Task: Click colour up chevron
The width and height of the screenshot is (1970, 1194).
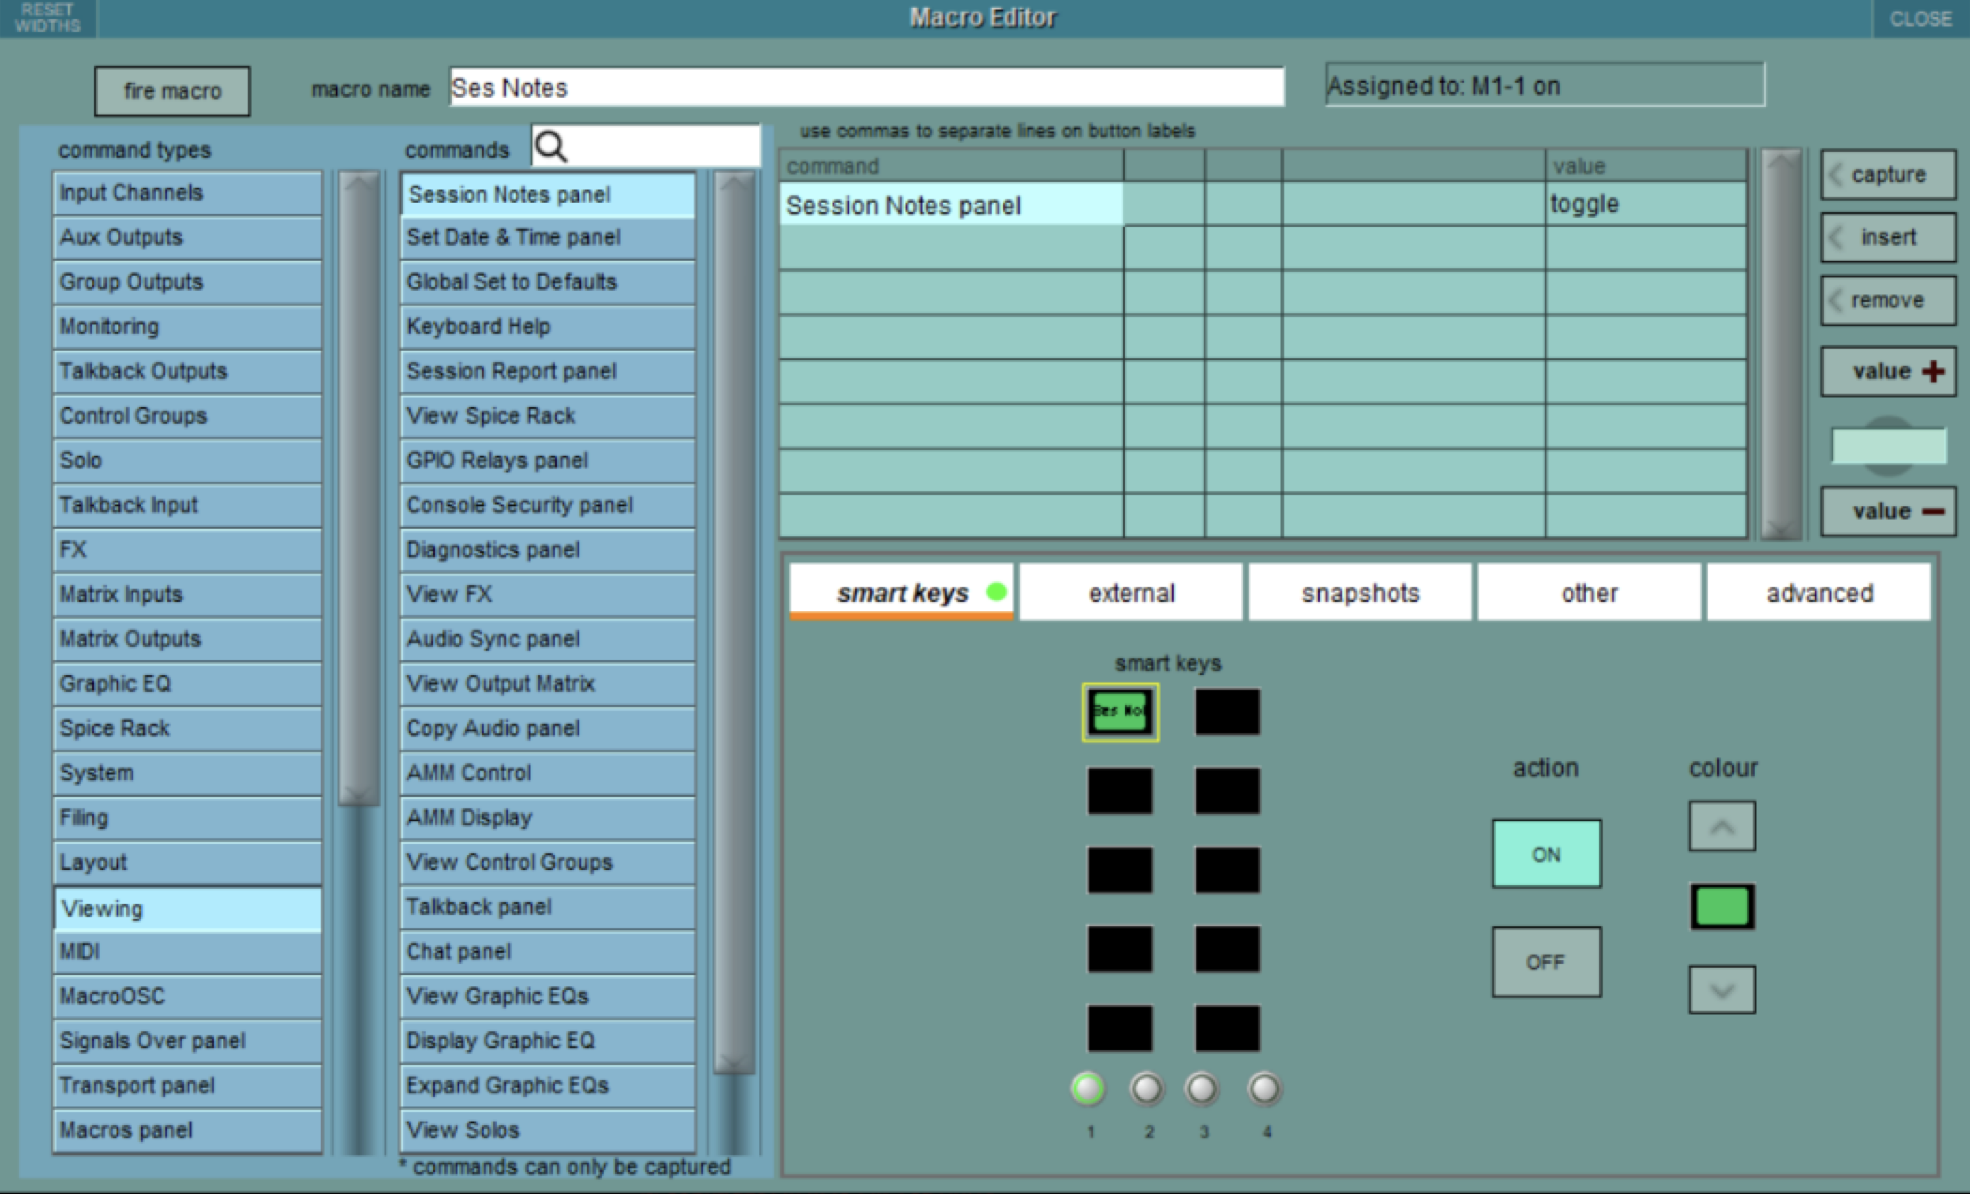Action: click(1721, 827)
